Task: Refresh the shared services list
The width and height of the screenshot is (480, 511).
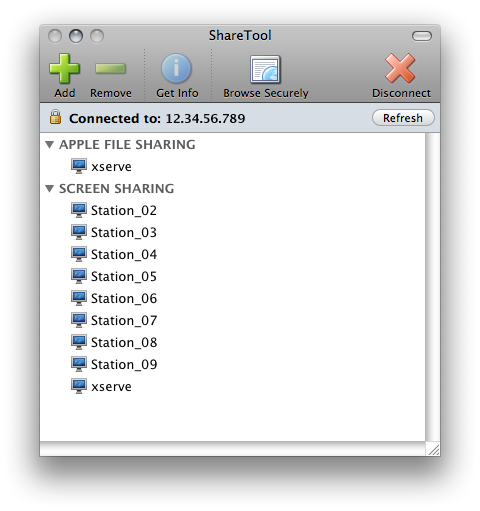Action: point(403,118)
